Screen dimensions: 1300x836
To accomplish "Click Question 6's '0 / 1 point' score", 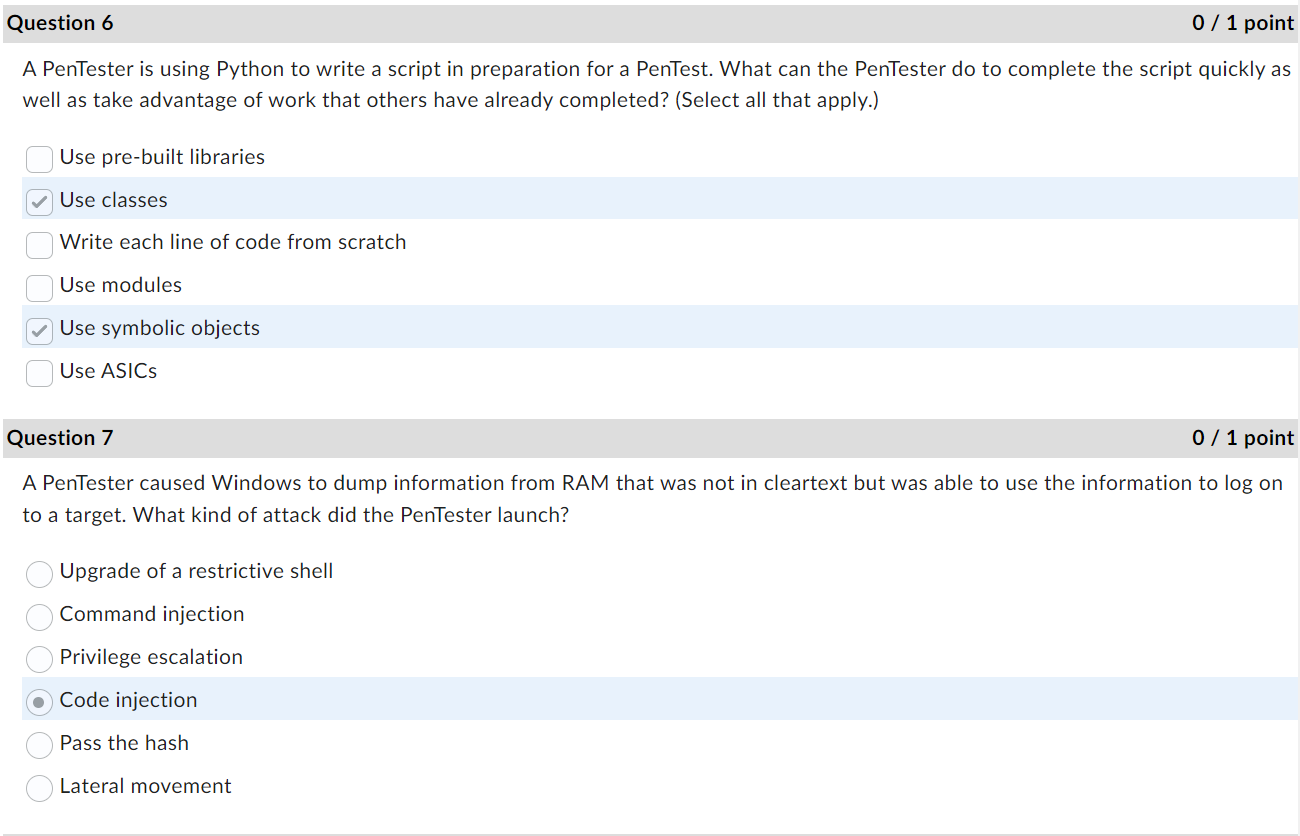I will coord(1243,23).
